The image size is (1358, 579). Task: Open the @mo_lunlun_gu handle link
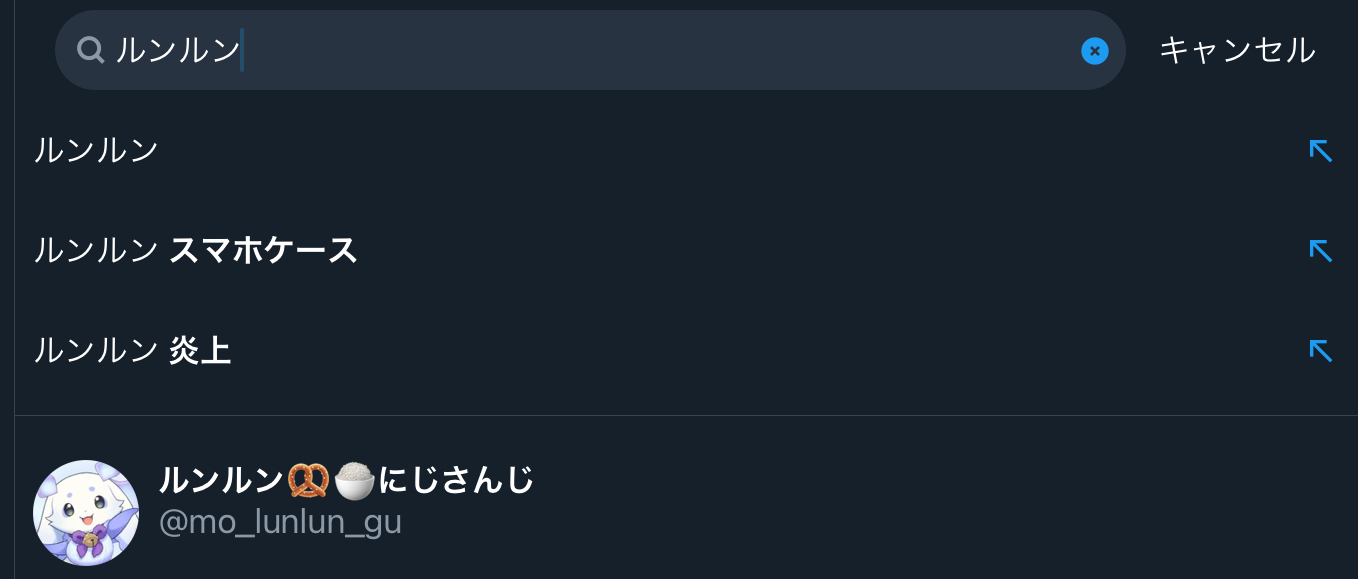[280, 522]
